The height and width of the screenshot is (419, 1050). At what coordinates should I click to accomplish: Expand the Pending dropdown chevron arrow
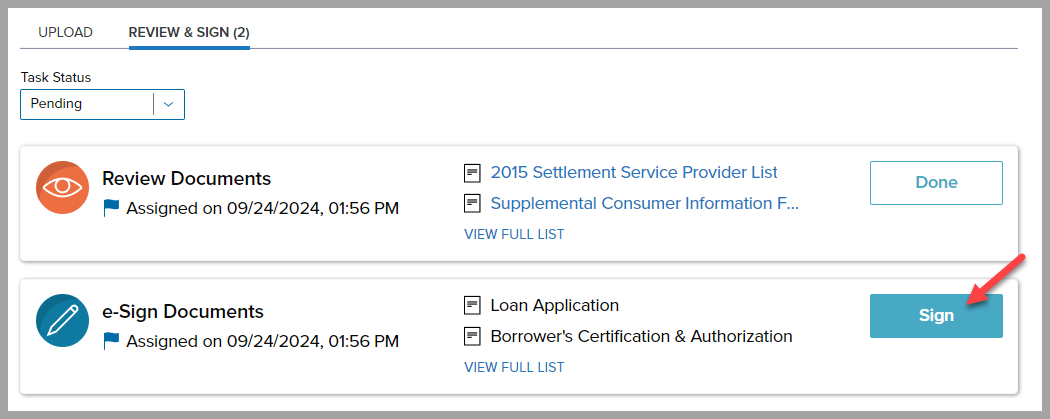(168, 104)
